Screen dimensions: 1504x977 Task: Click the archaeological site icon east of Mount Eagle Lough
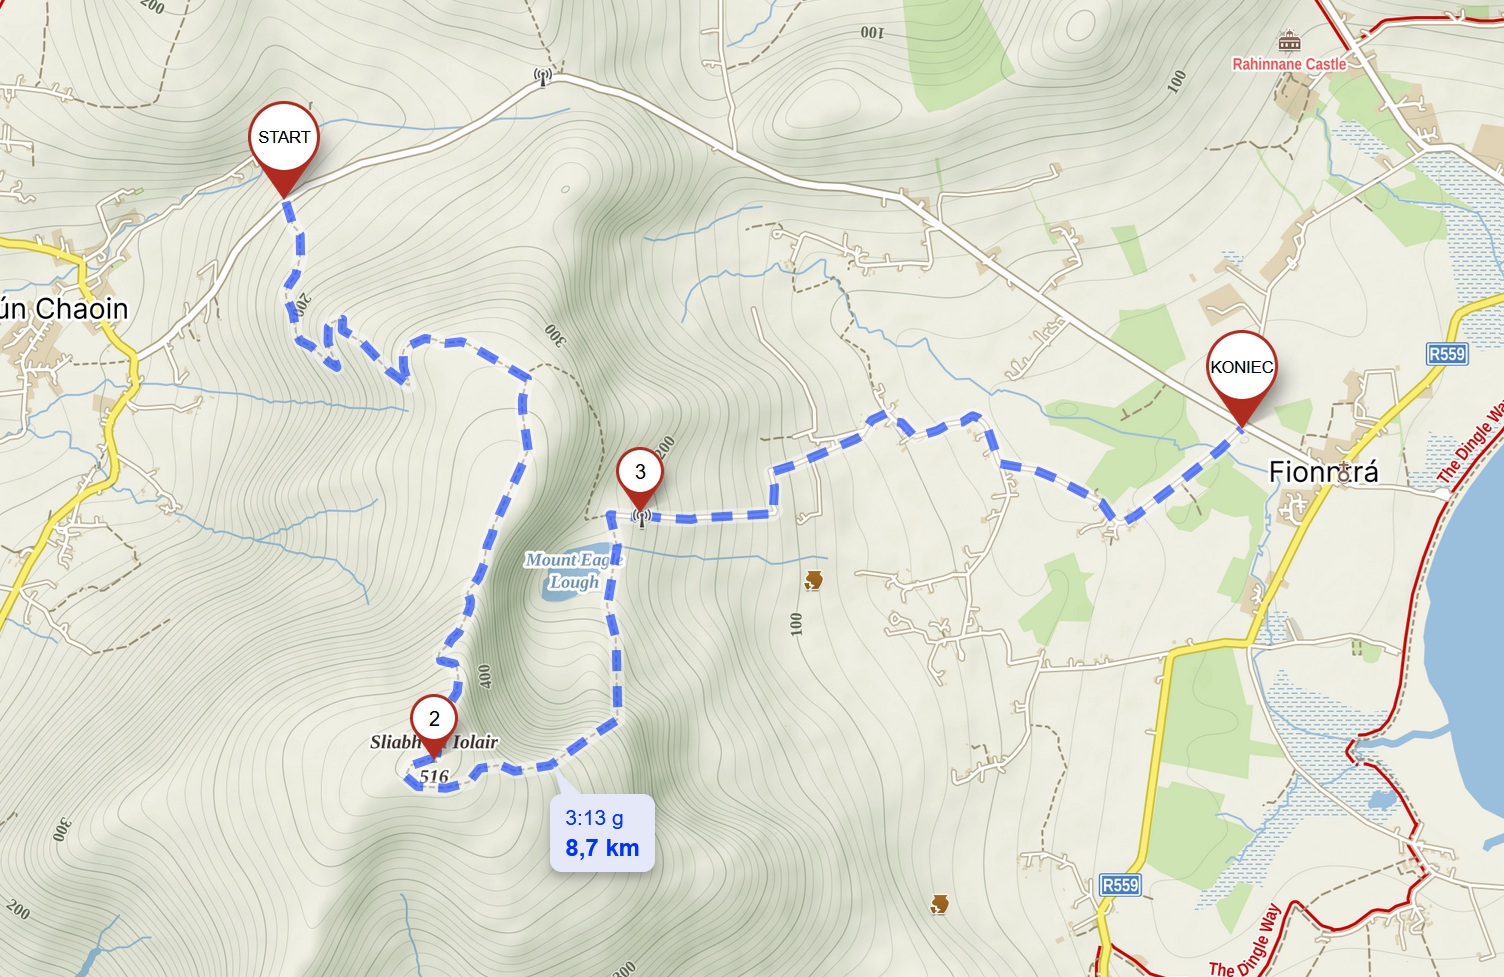pos(813,579)
